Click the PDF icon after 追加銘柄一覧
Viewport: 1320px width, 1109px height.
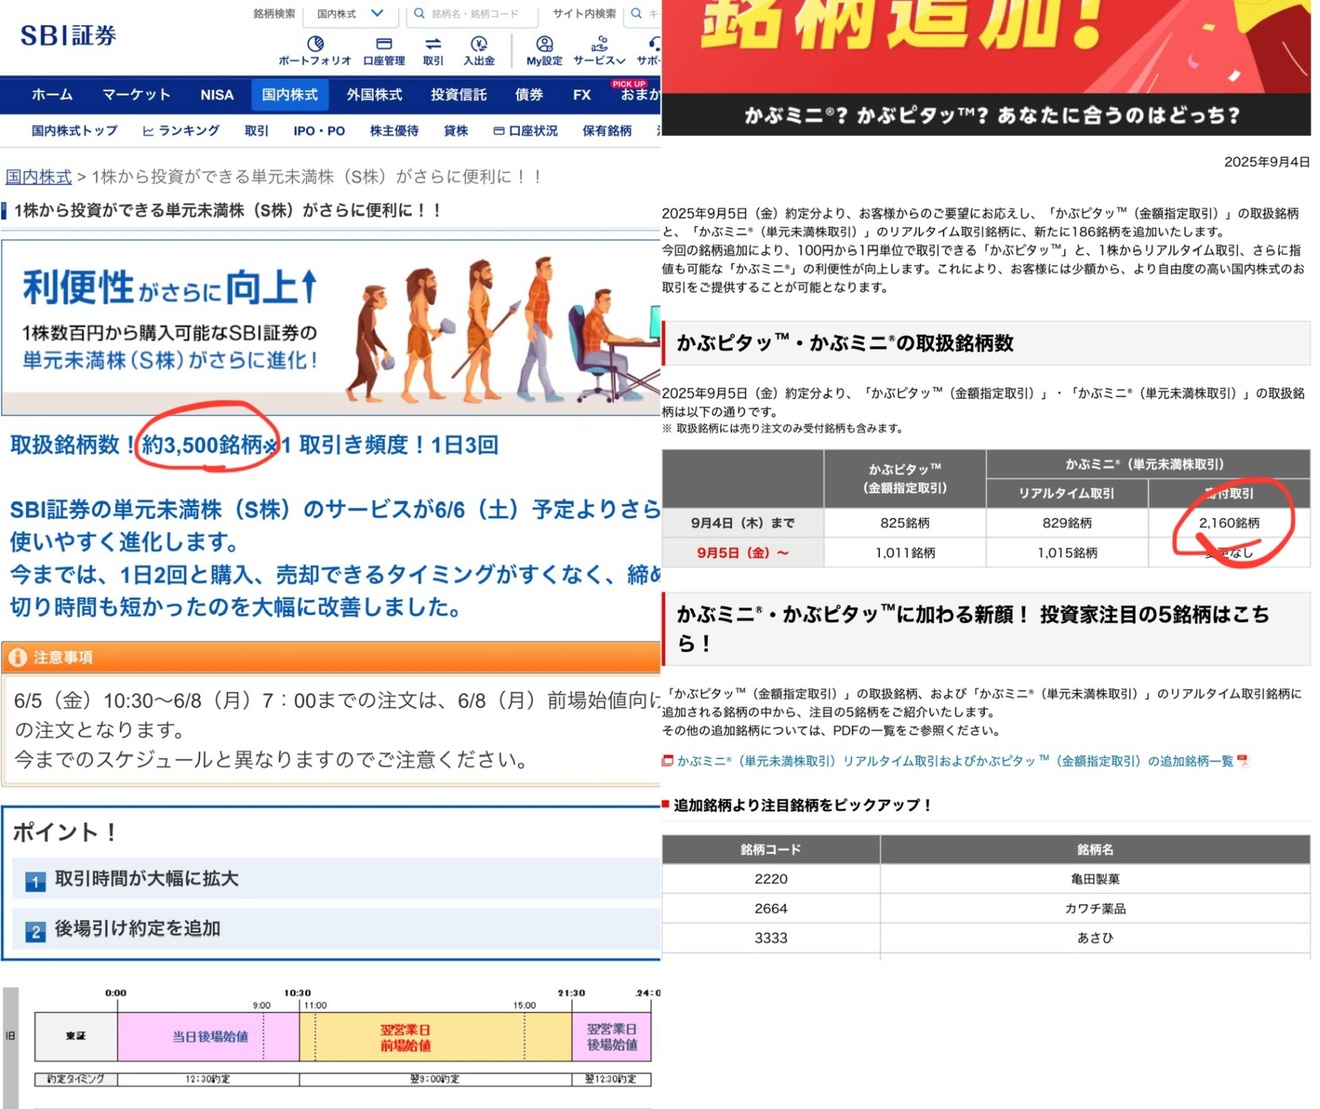point(1243,761)
